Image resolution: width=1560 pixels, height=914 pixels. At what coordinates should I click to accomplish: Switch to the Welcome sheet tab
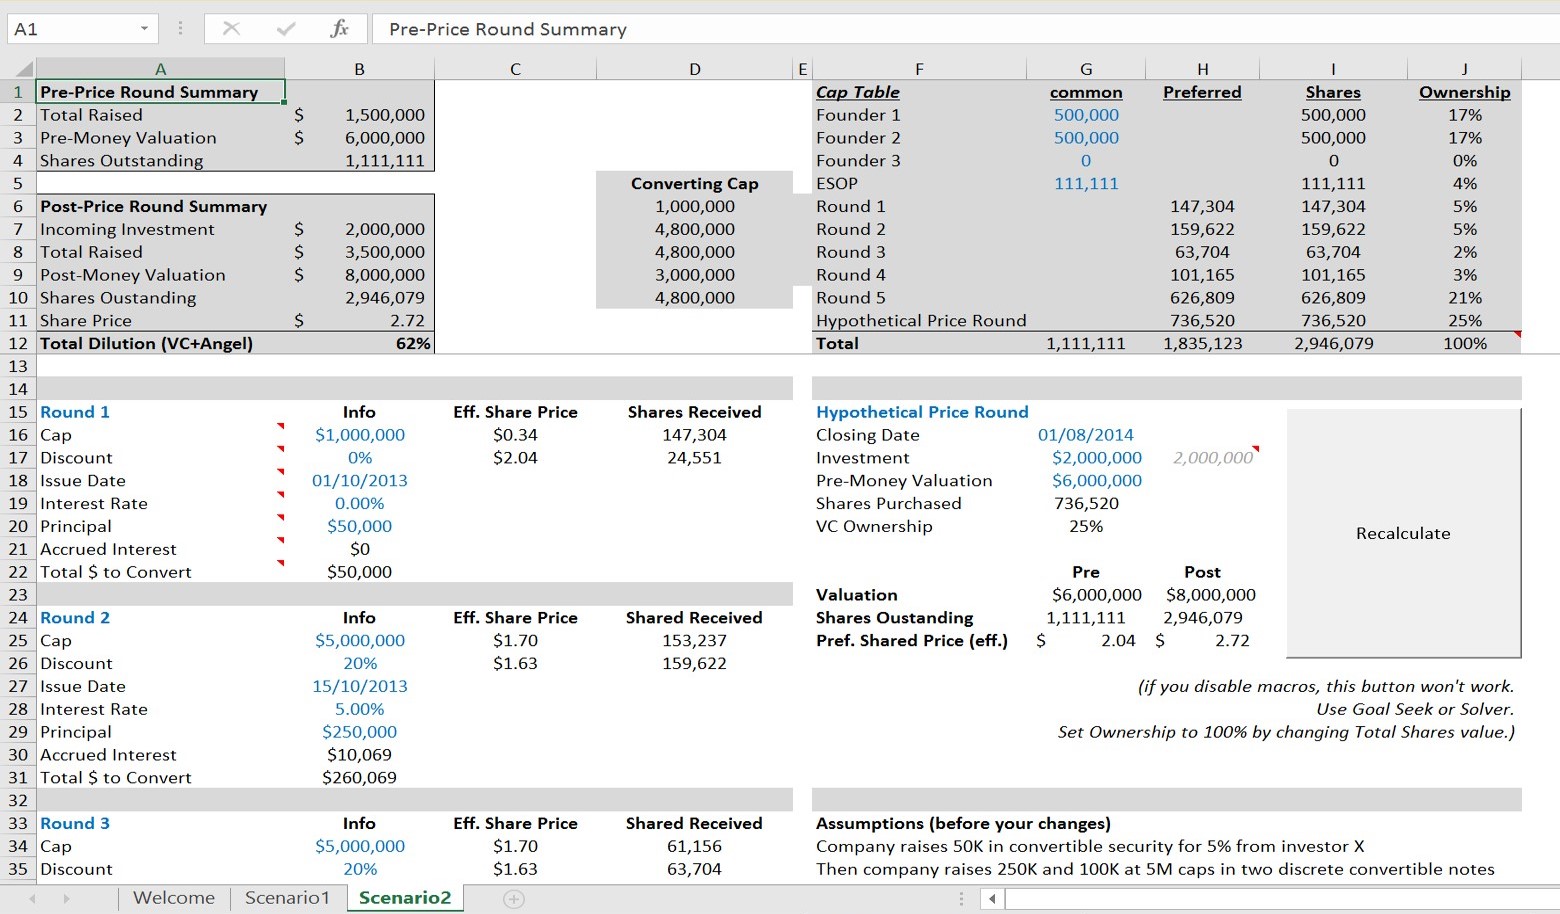174,898
